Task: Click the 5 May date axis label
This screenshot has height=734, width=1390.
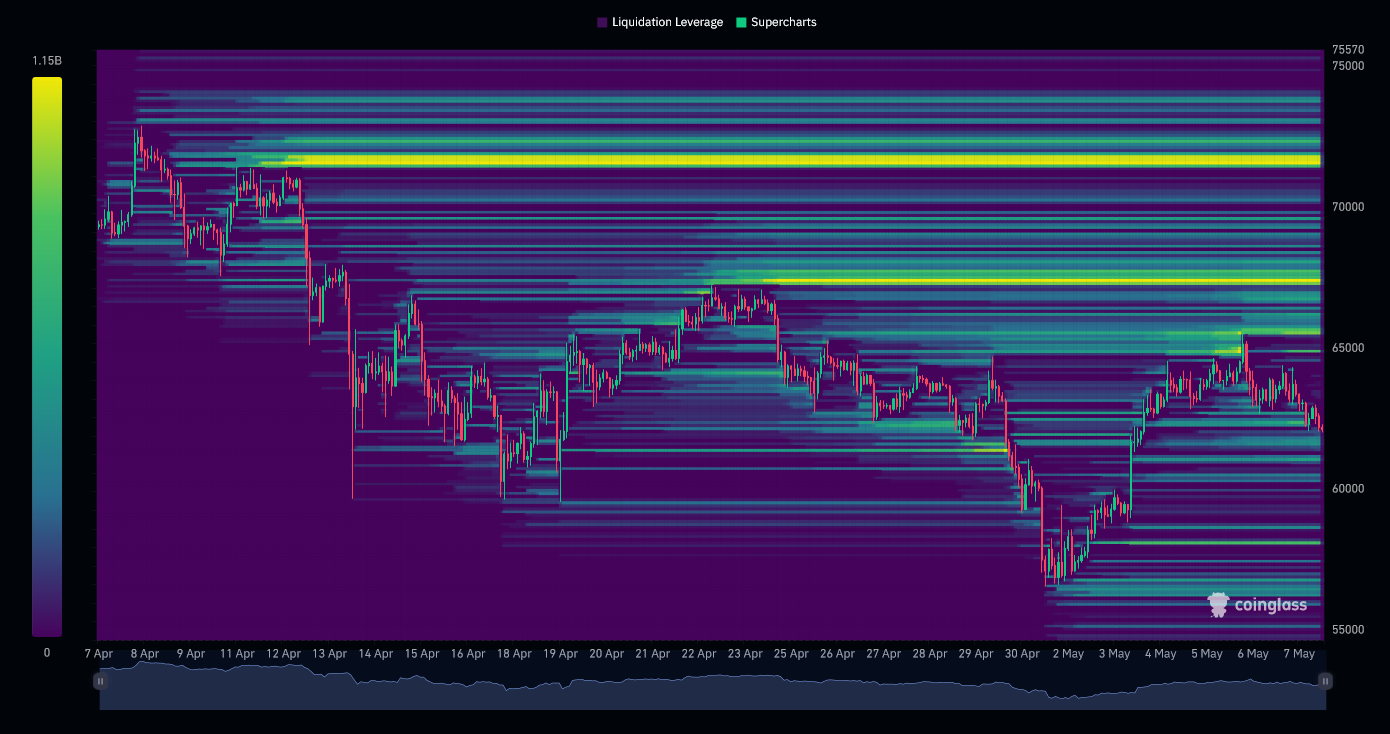Action: (x=1207, y=654)
